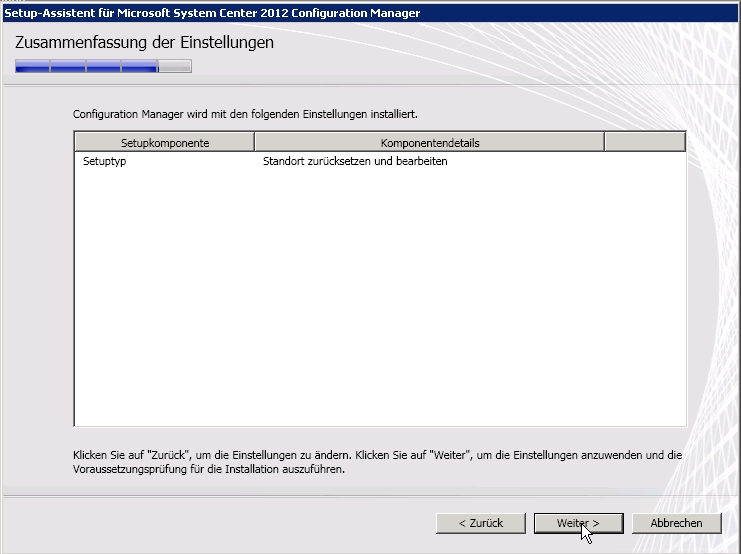
Task: Click the "Komponentendetails" column header
Action: 430,143
